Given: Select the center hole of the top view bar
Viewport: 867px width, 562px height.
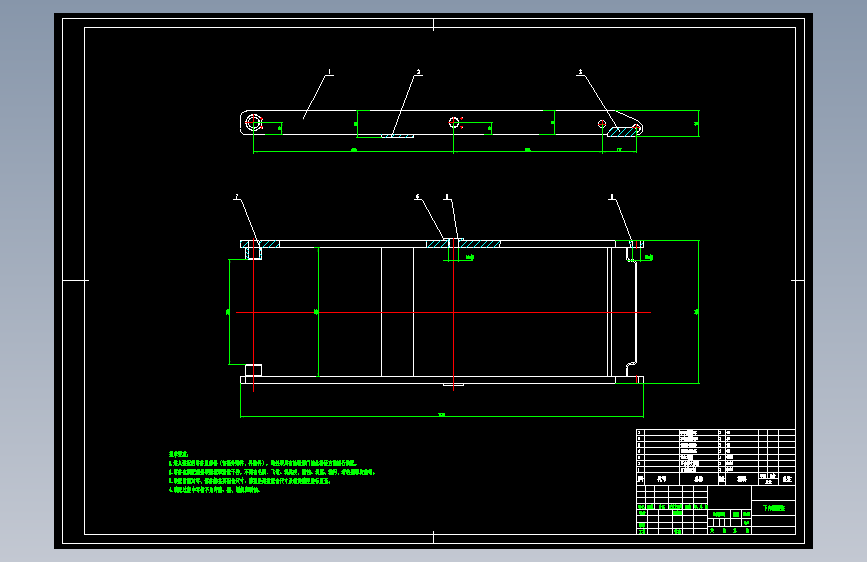Looking at the screenshot, I should 454,122.
